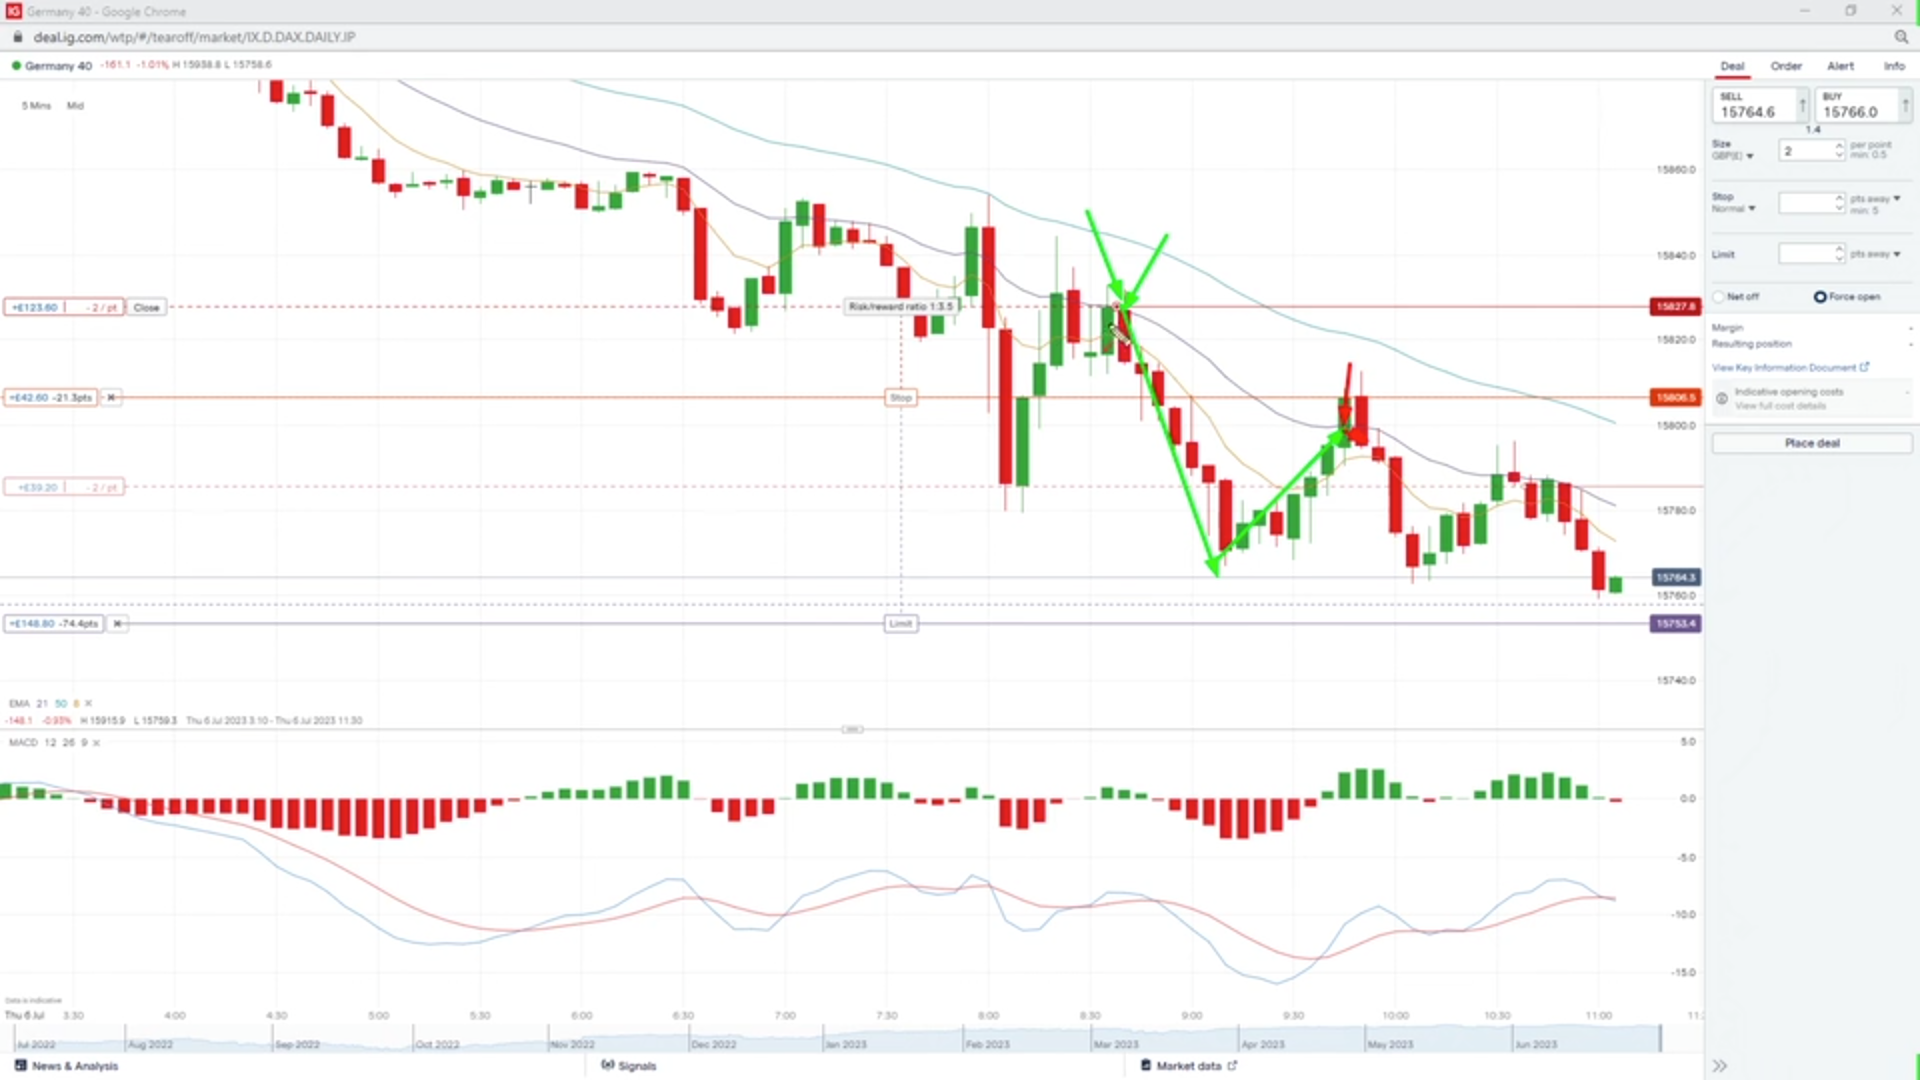This screenshot has height=1080, width=1920.
Task: Open View Key Information Document link
Action: pos(1783,368)
